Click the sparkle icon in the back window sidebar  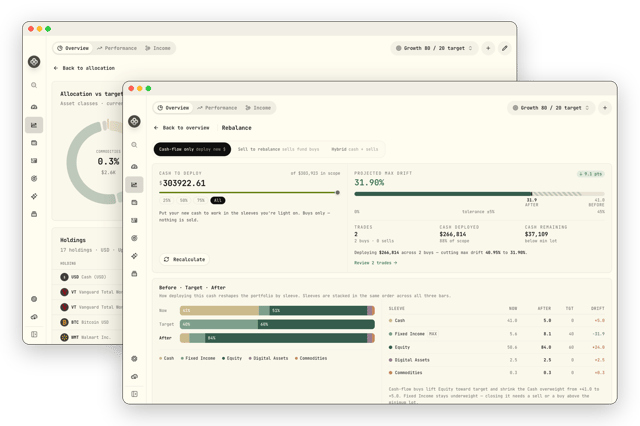click(34, 196)
